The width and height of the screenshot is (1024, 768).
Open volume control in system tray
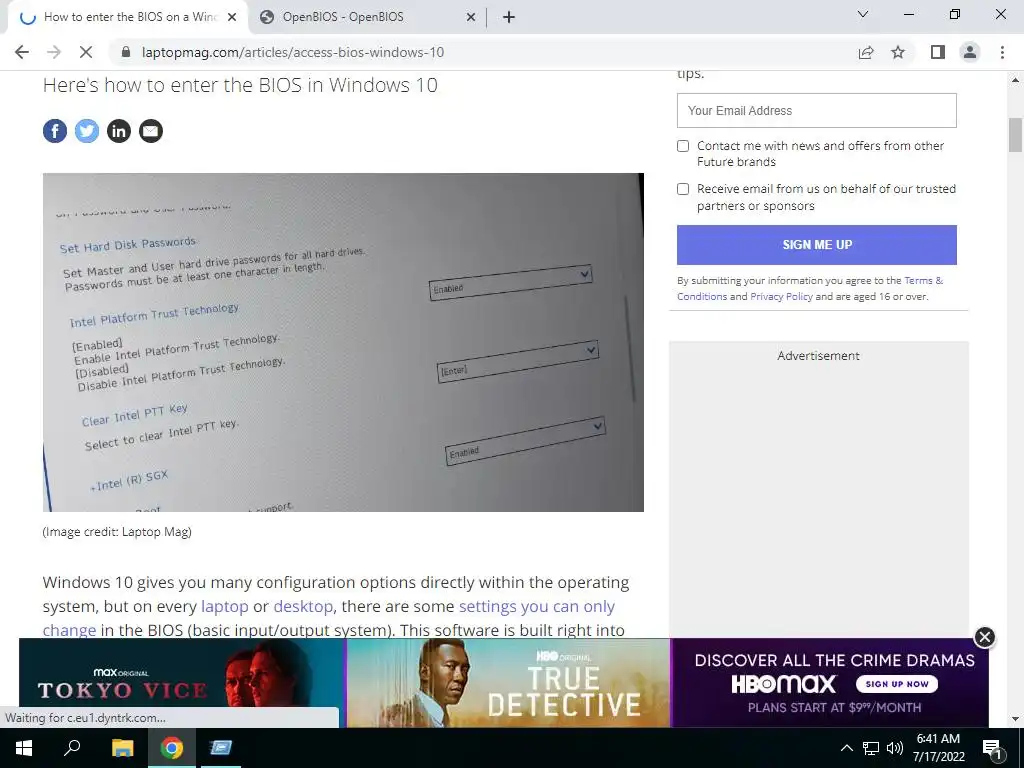click(895, 748)
